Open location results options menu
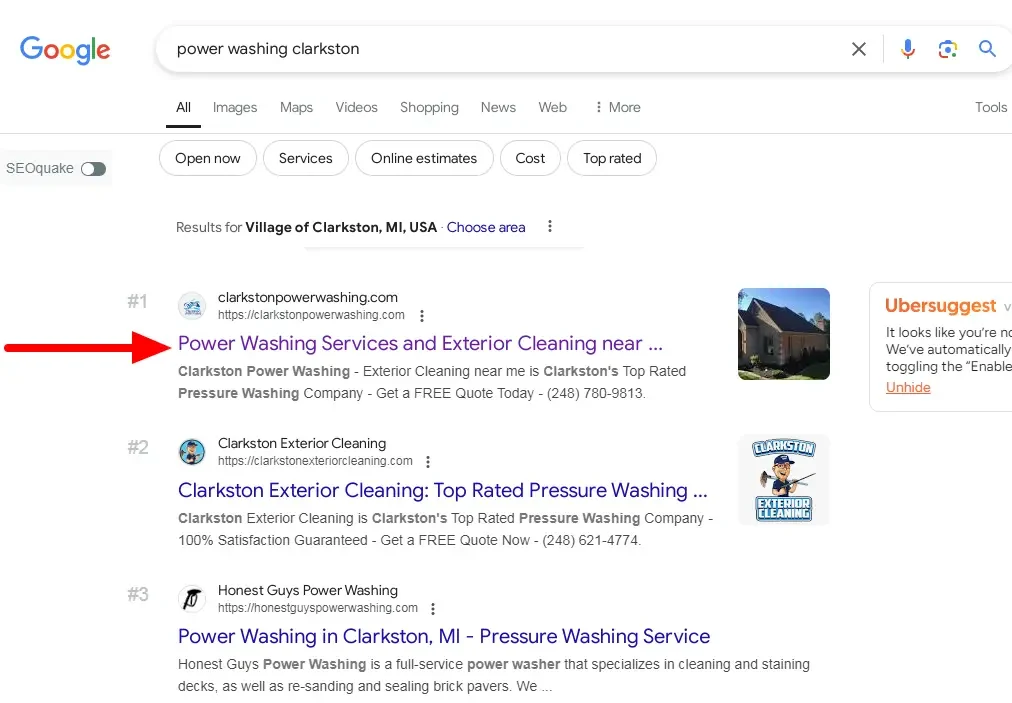 click(550, 227)
